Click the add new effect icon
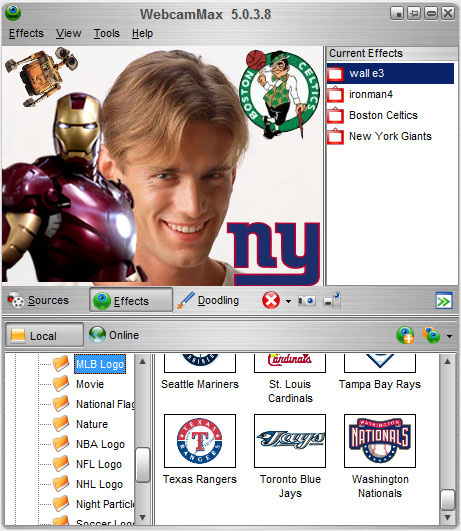This screenshot has width=461, height=531. [405, 335]
